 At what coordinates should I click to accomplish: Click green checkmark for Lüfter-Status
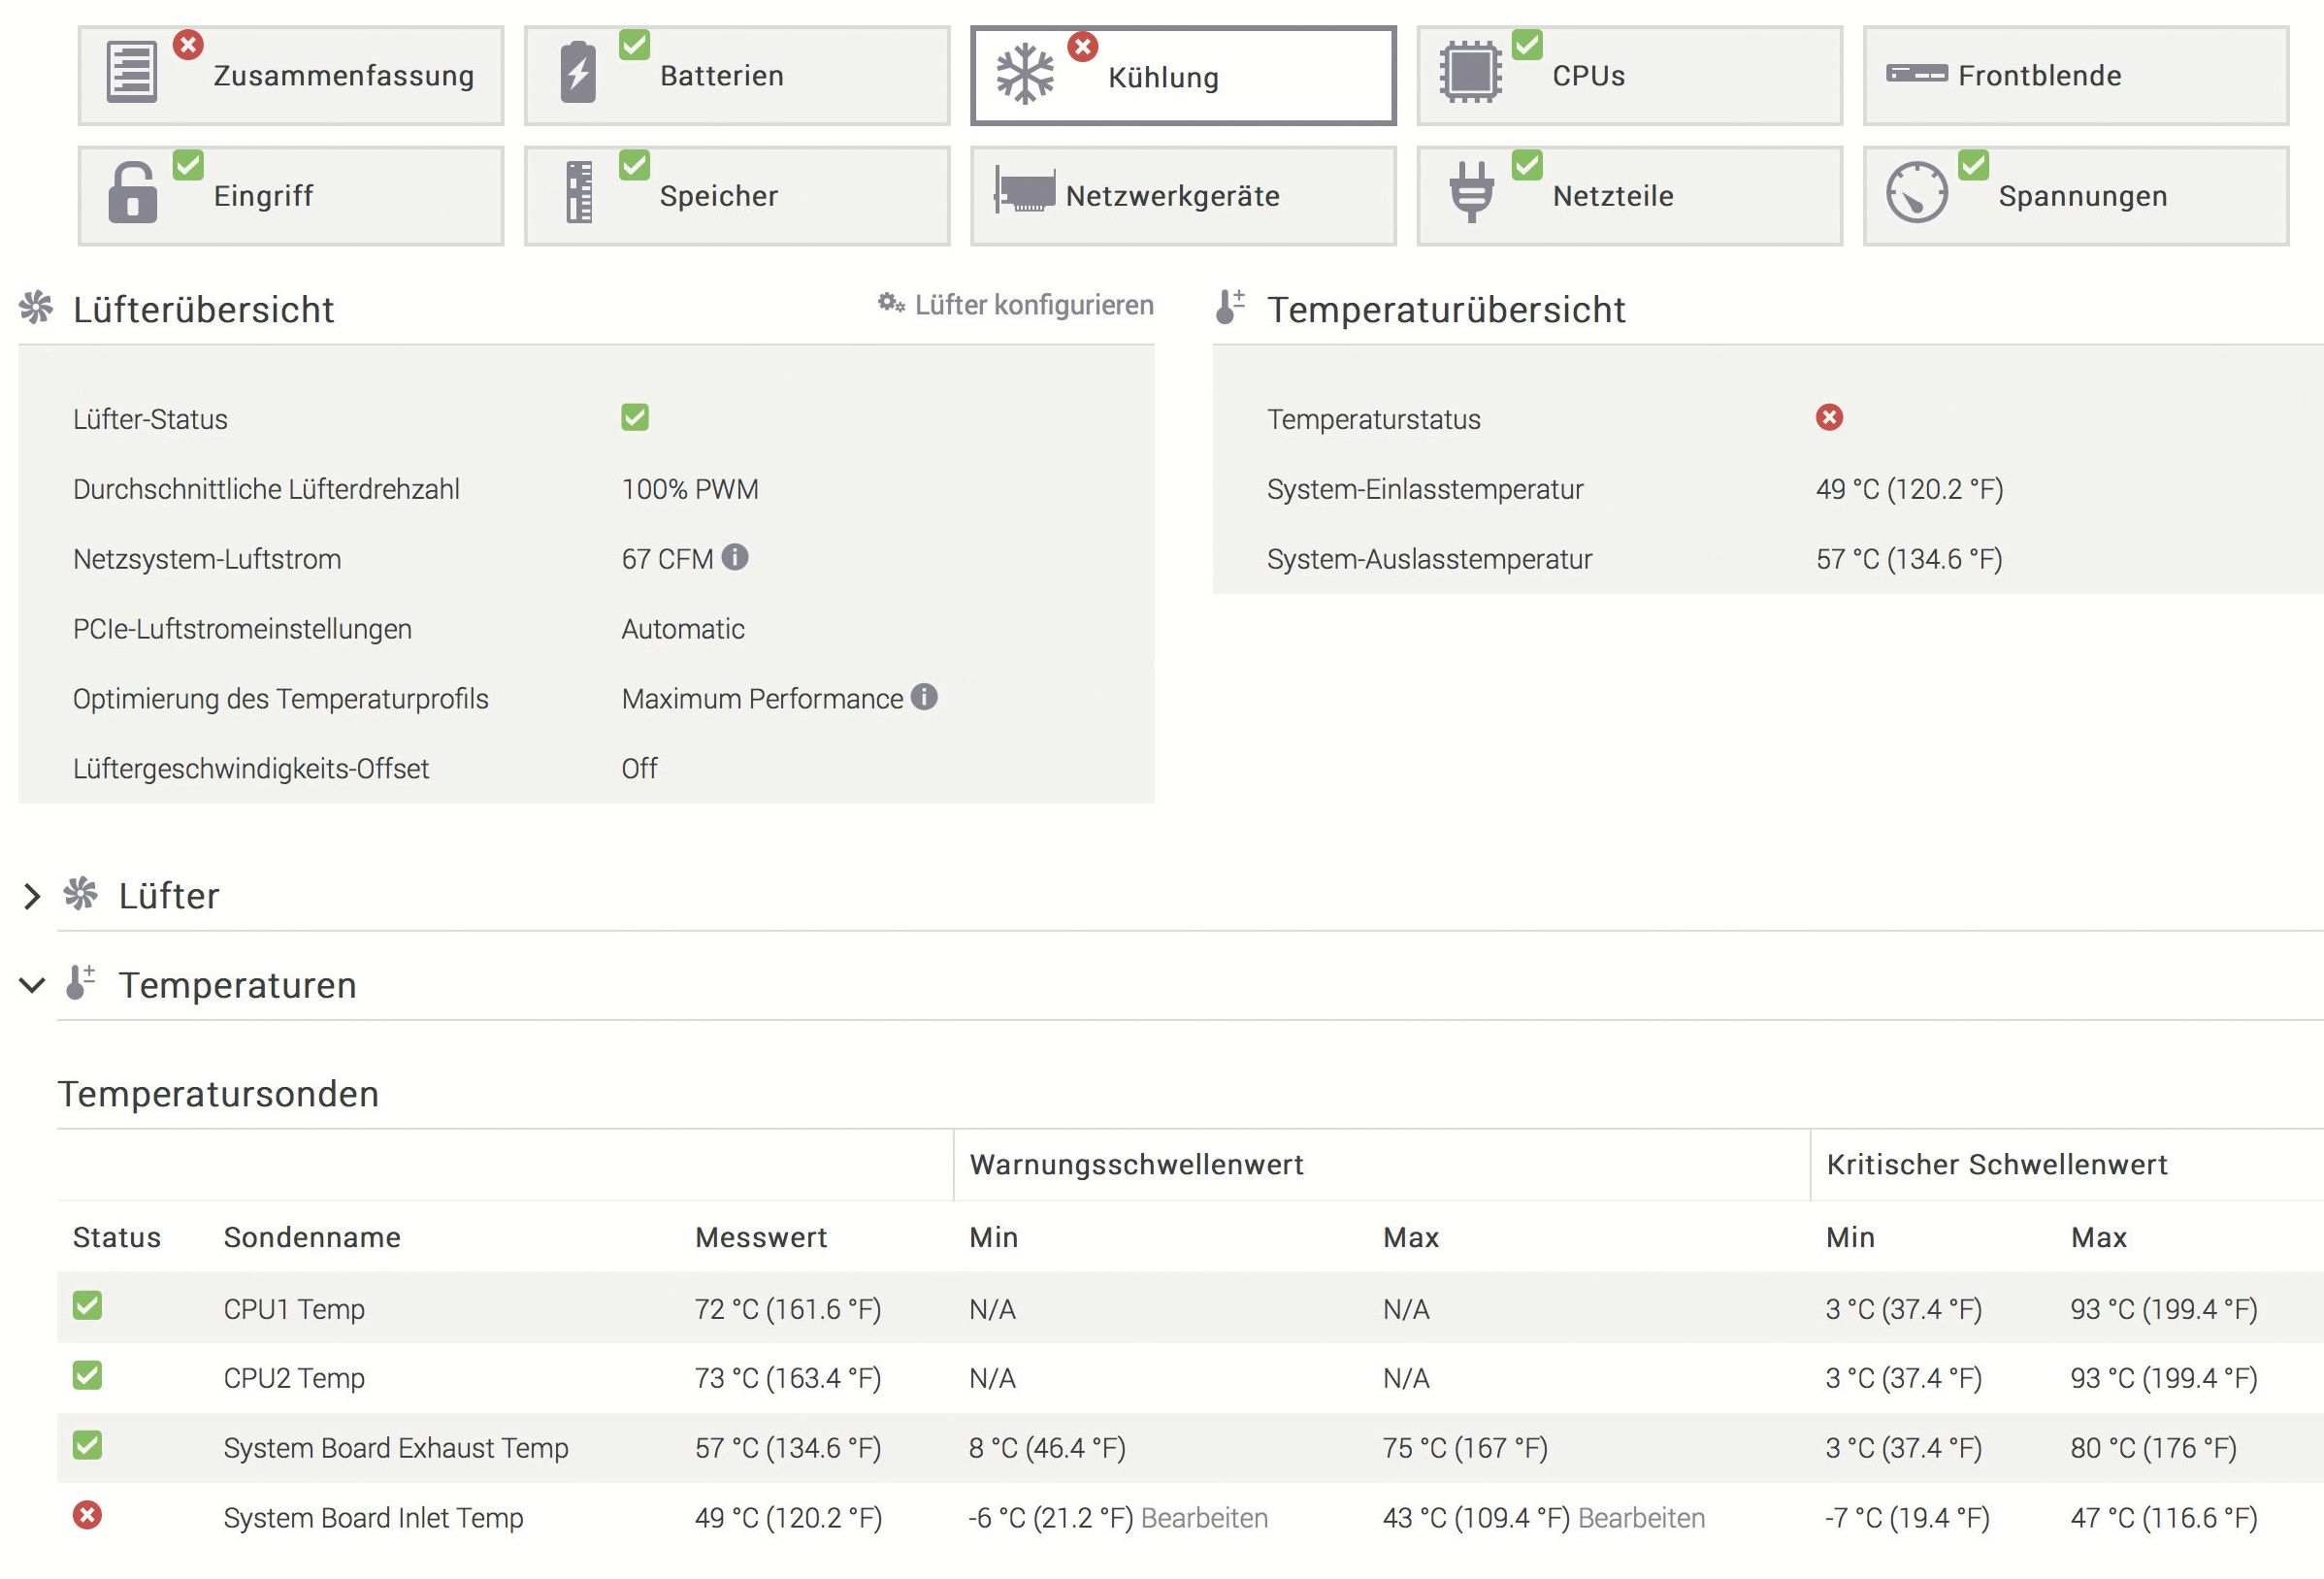[x=635, y=417]
